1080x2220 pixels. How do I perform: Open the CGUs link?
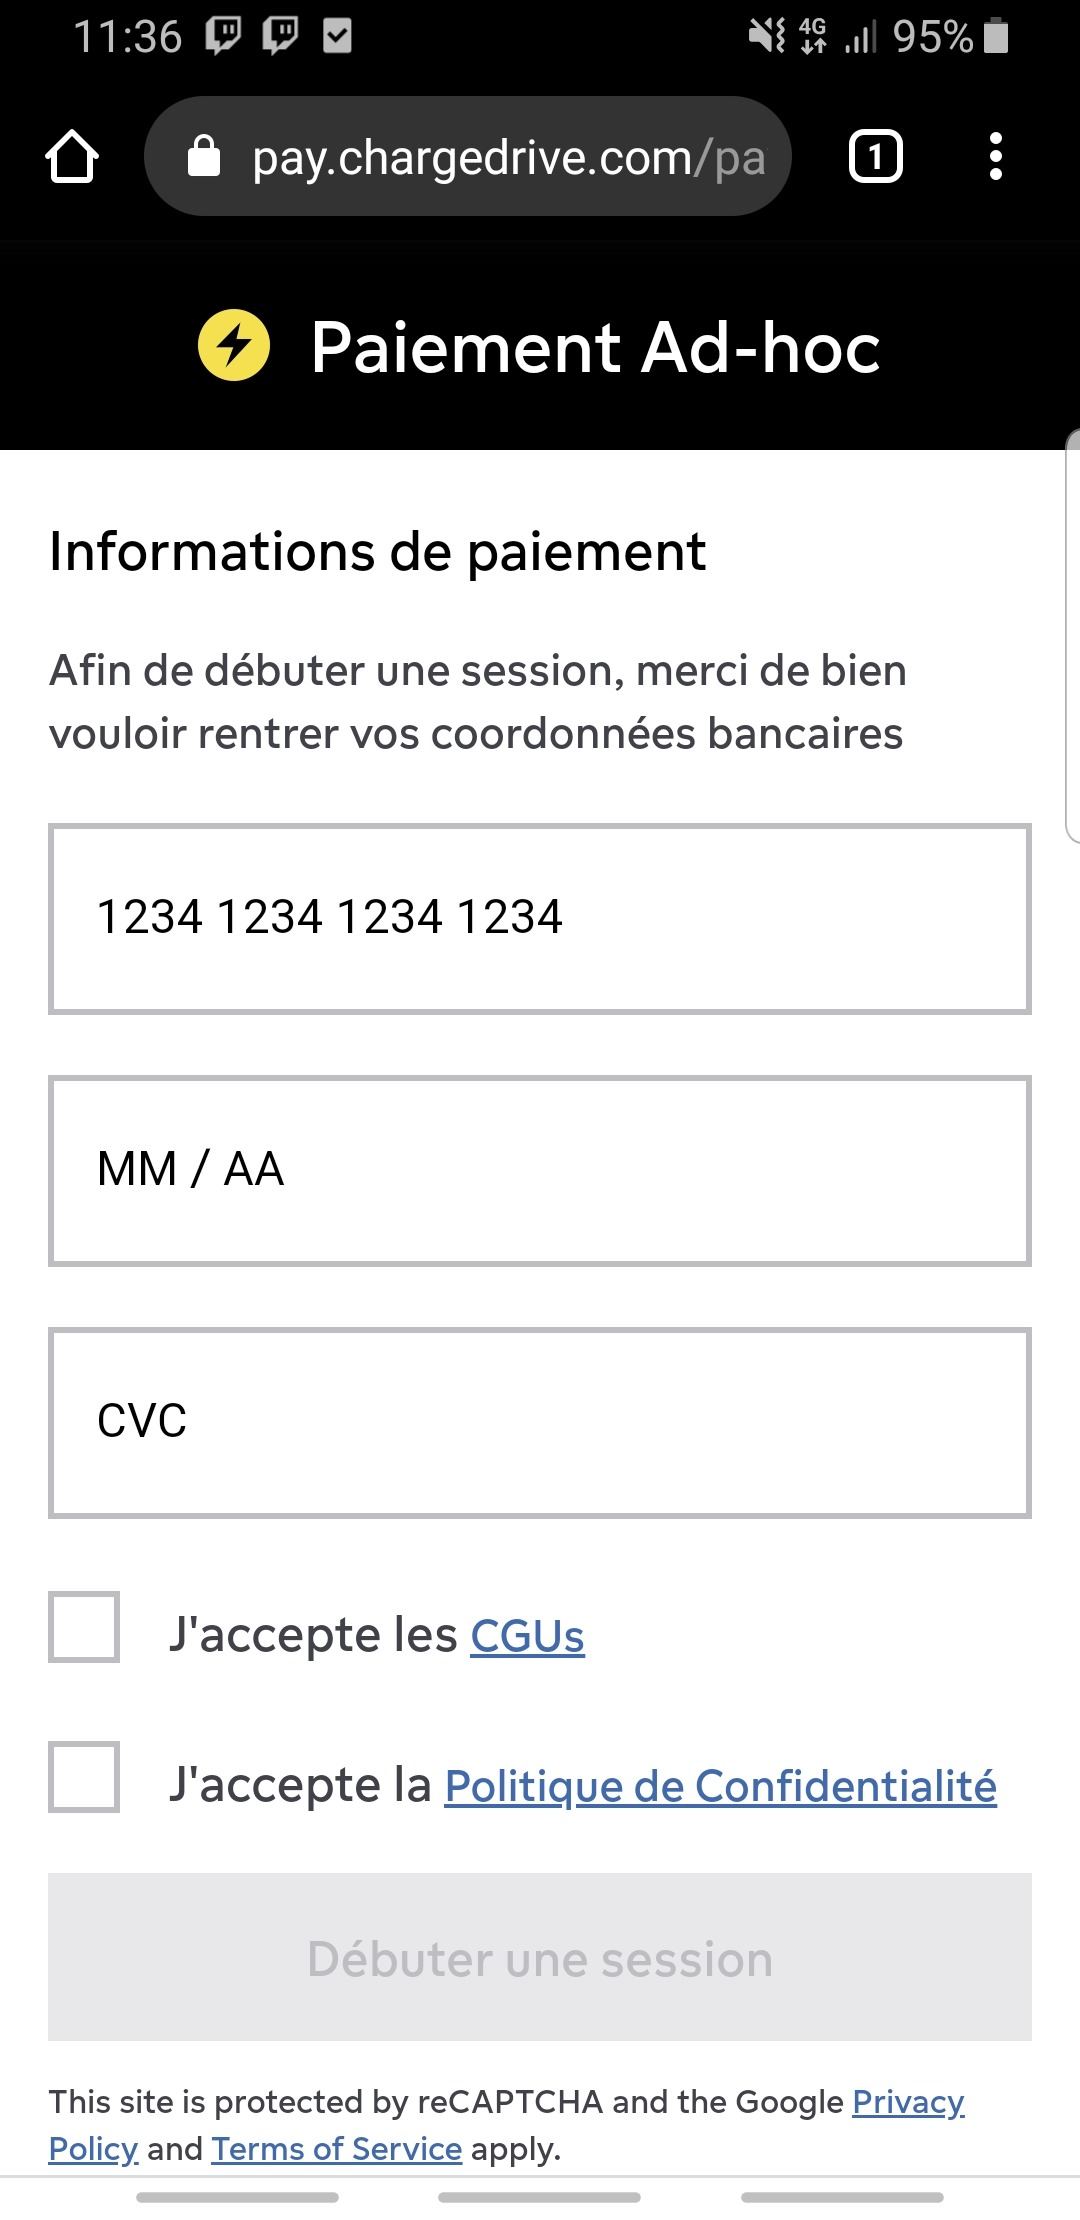527,1637
